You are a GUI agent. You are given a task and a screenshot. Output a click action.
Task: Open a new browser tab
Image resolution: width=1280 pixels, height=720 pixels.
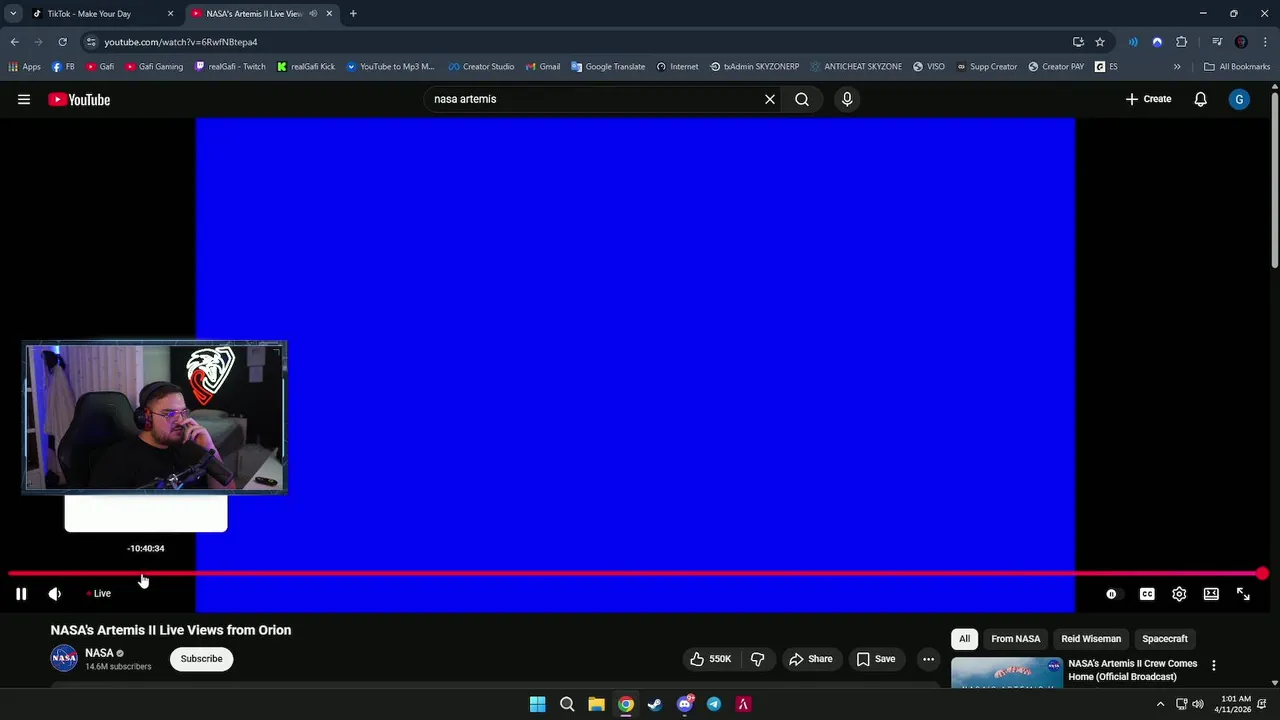tap(353, 14)
